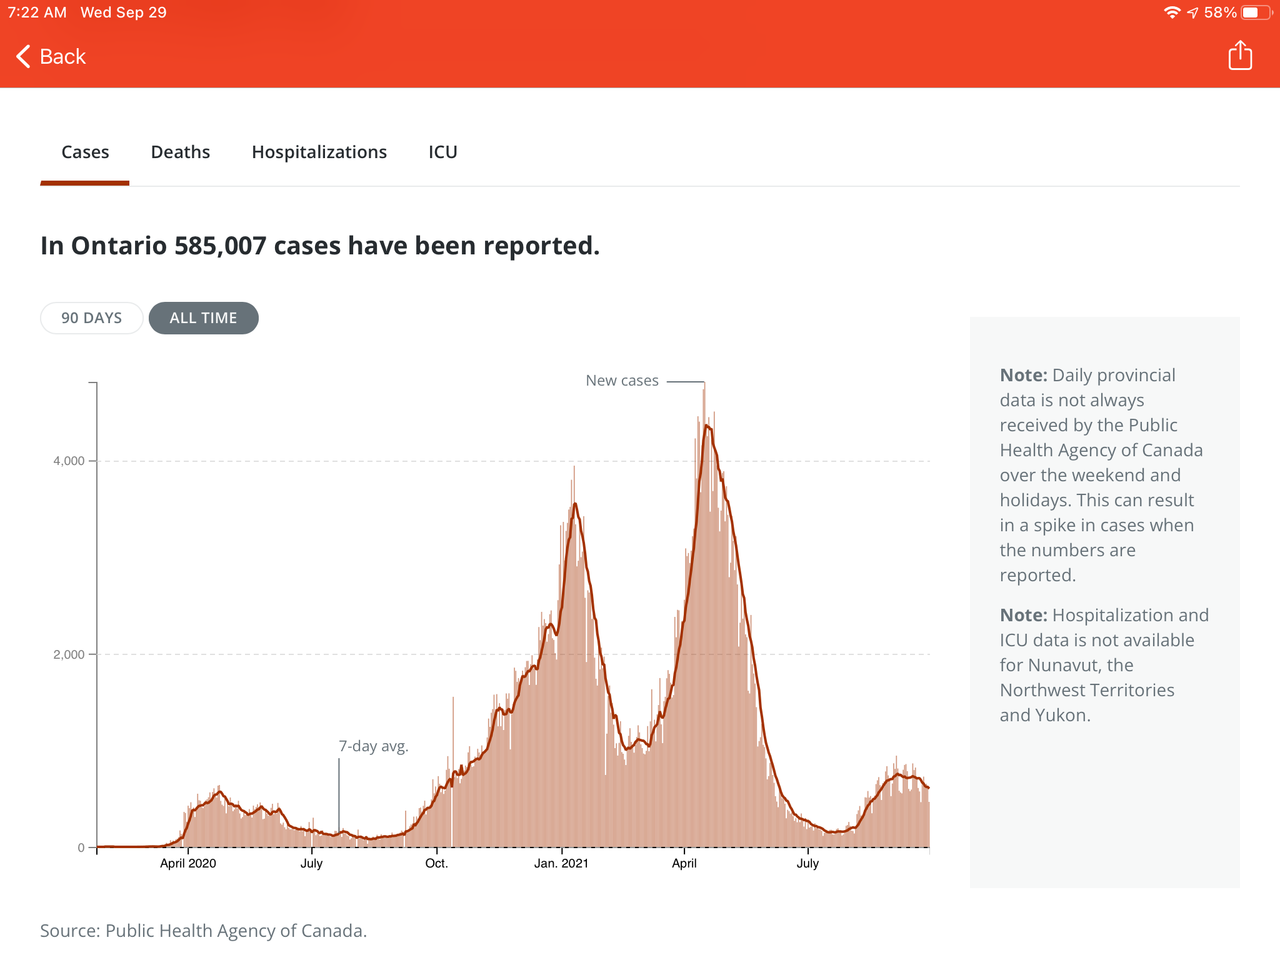
Task: Tap the Ontario cases reported headline
Action: click(320, 246)
